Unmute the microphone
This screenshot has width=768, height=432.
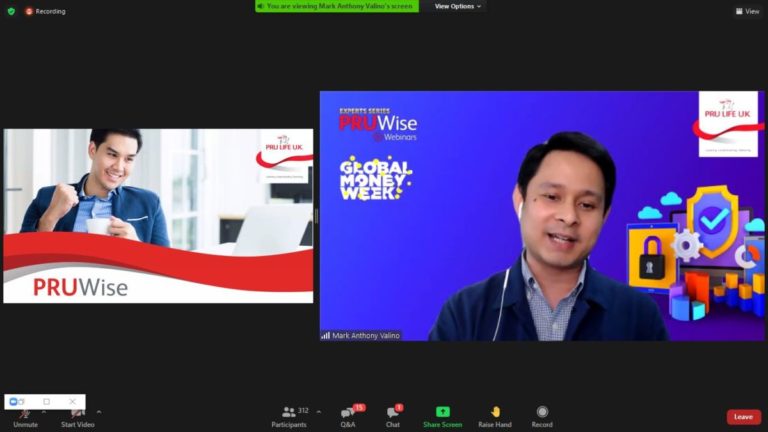[x=25, y=419]
